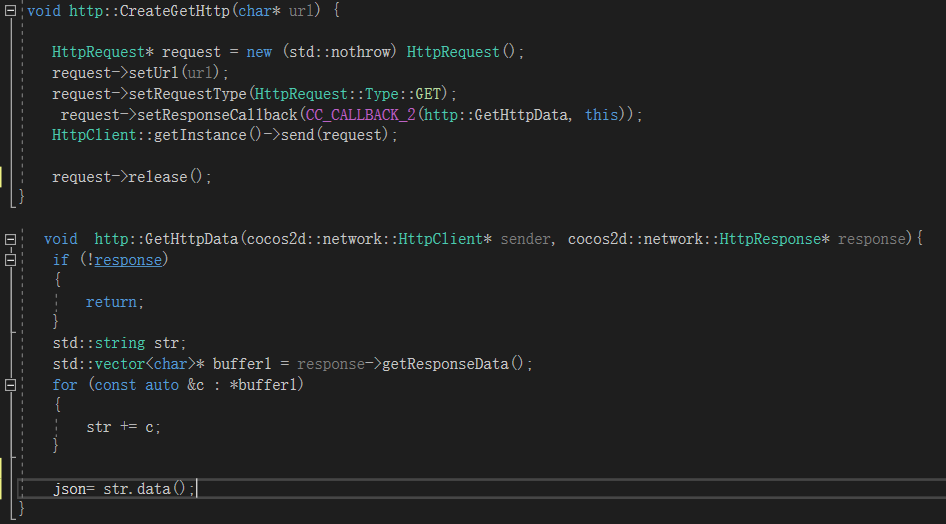
Task: Click 'HttpResponse' type in GetHttpData signature
Action: (770, 239)
